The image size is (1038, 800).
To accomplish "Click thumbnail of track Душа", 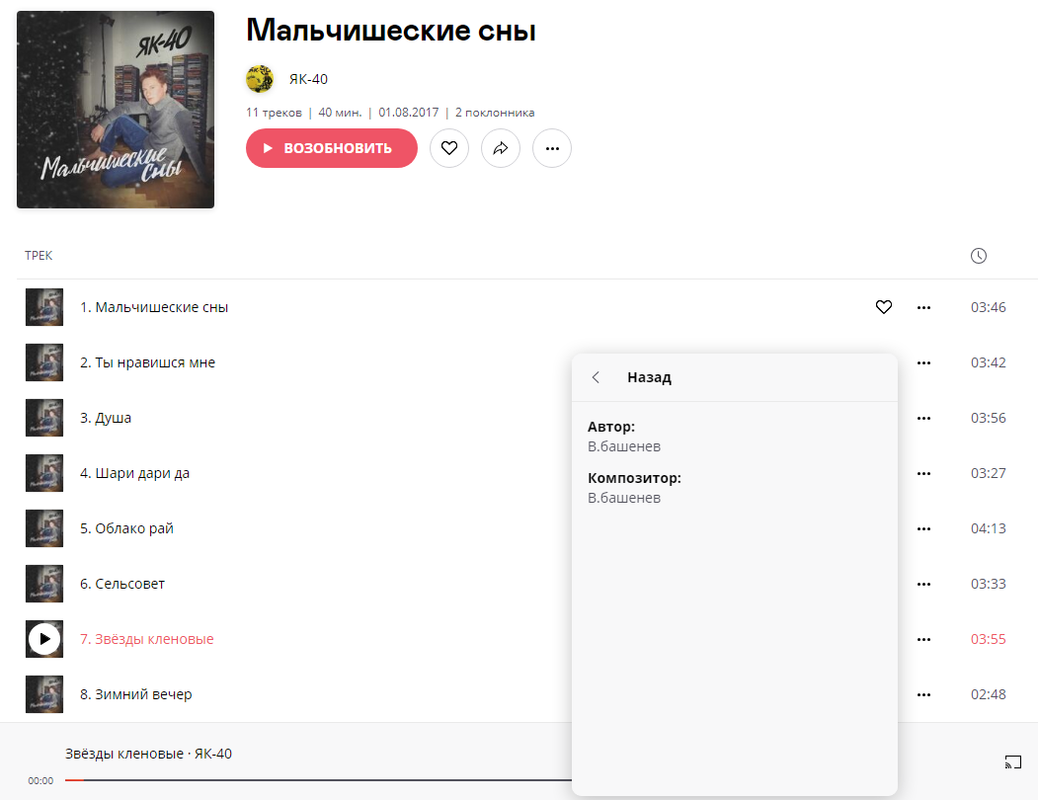I will click(44, 418).
